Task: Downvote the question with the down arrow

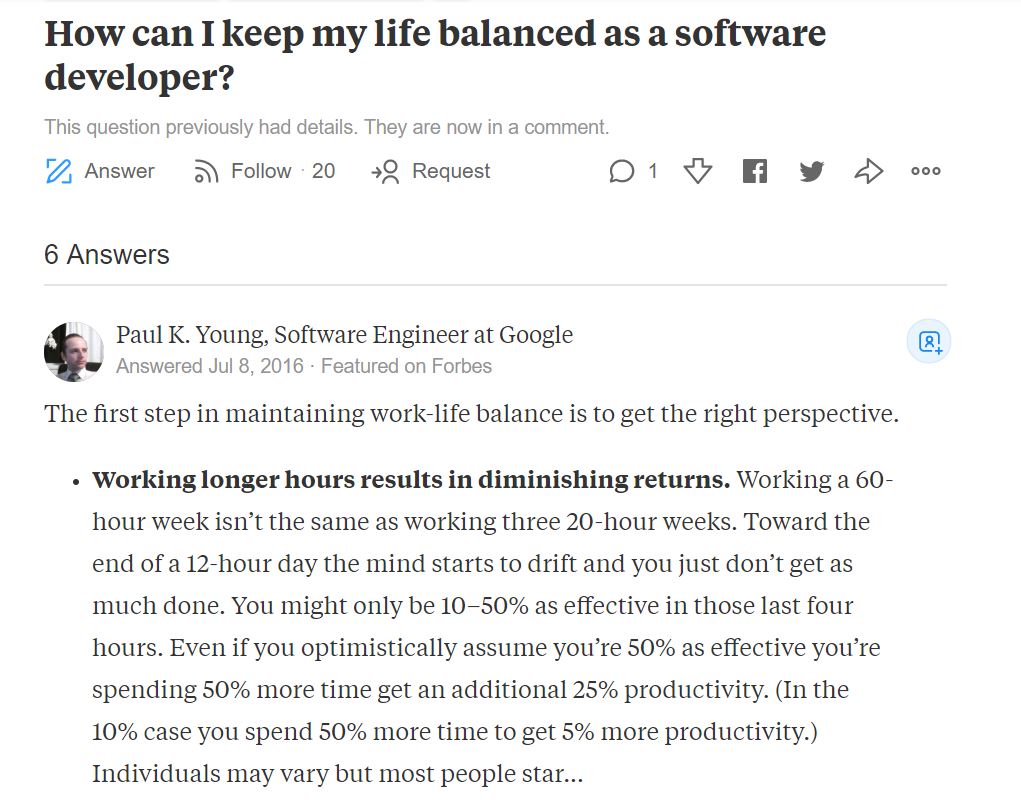Action: point(697,171)
